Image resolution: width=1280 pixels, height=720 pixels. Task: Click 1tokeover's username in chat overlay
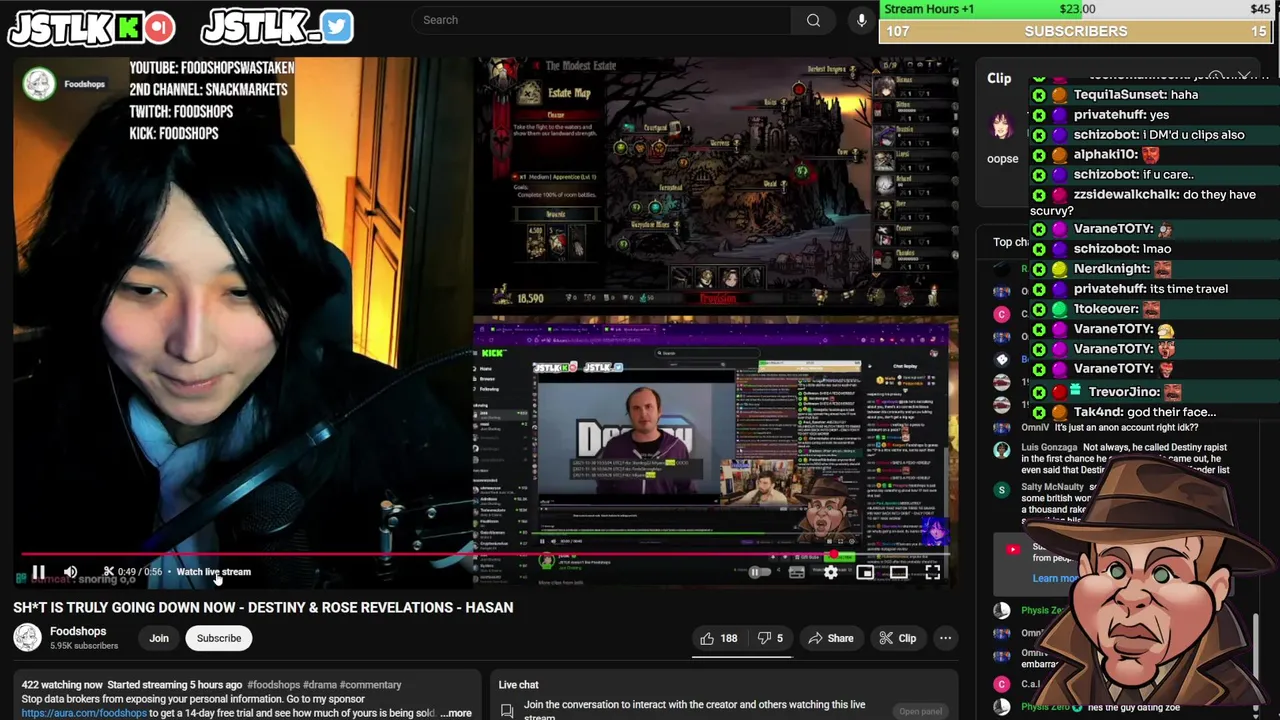(1106, 309)
